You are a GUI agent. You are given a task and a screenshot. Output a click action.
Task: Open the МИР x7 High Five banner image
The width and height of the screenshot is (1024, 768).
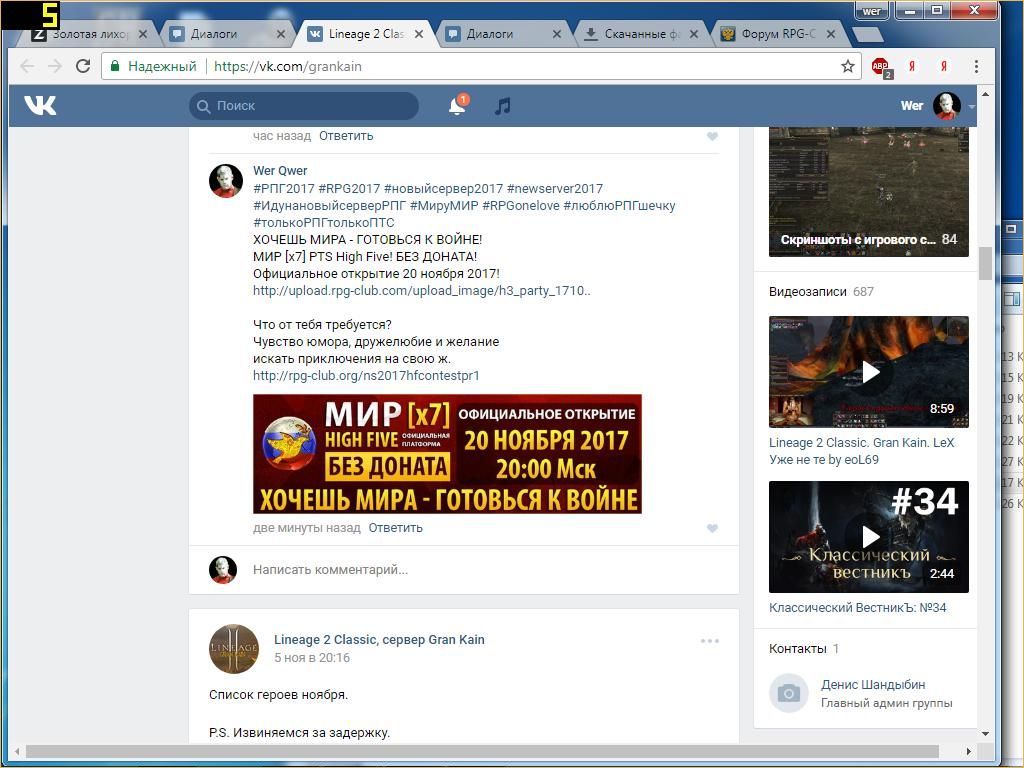(x=447, y=454)
